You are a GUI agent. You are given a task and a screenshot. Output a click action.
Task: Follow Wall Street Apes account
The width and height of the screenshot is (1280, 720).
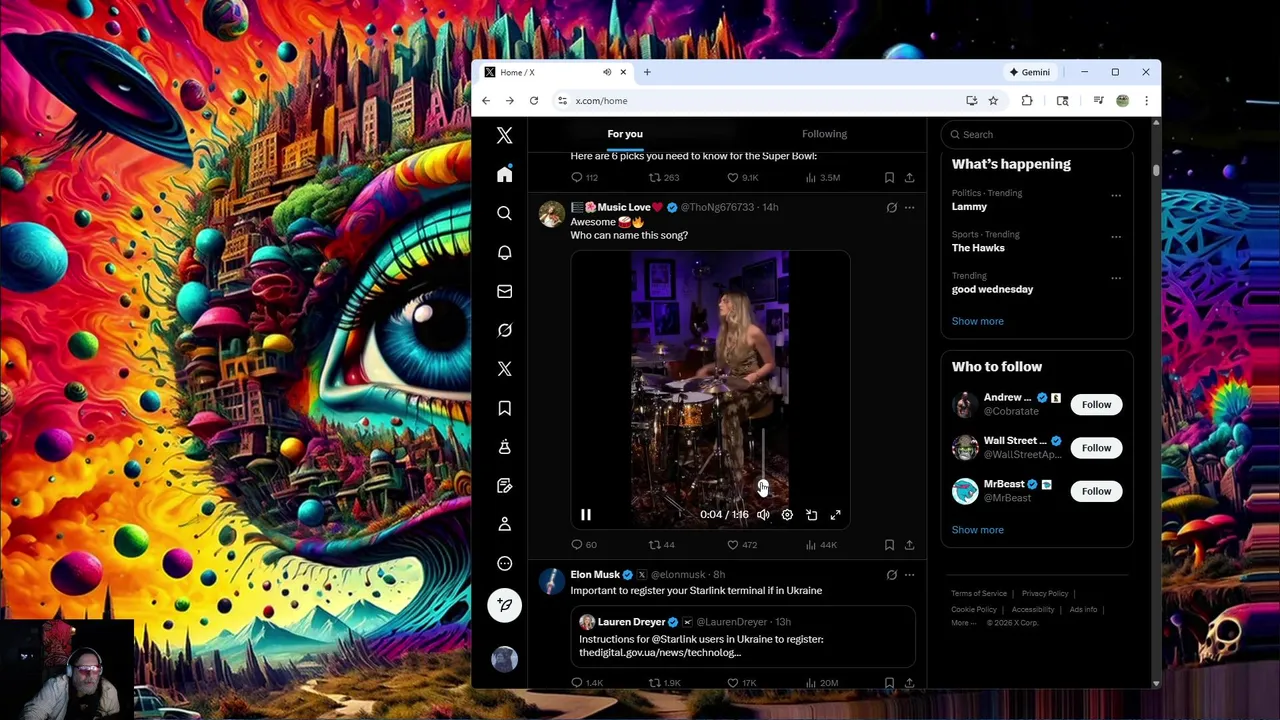[x=1096, y=448]
